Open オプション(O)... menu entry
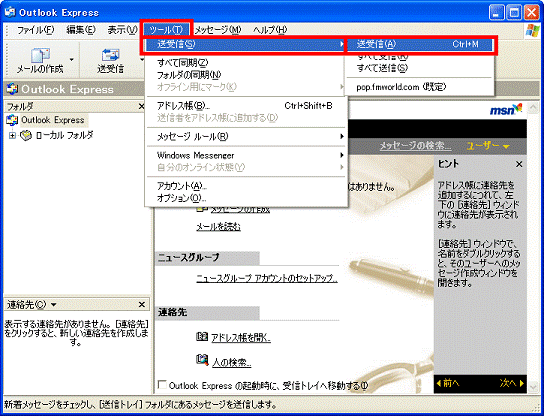Viewport: 544px width, 416px height. (181, 198)
